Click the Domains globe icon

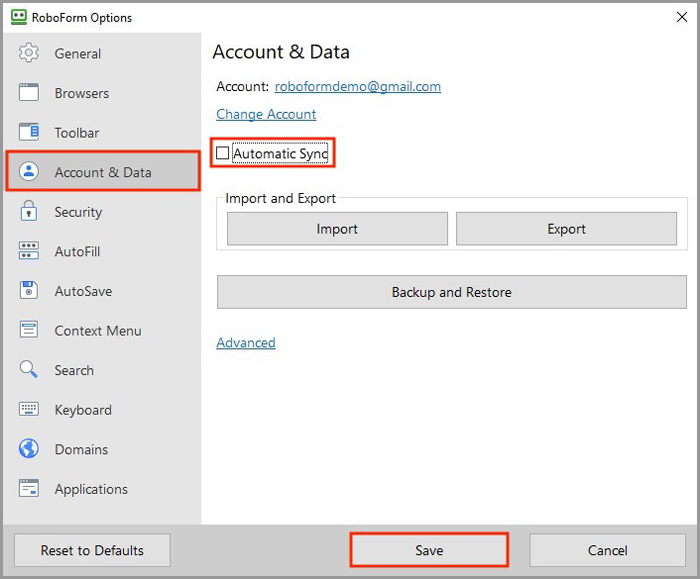[29, 448]
